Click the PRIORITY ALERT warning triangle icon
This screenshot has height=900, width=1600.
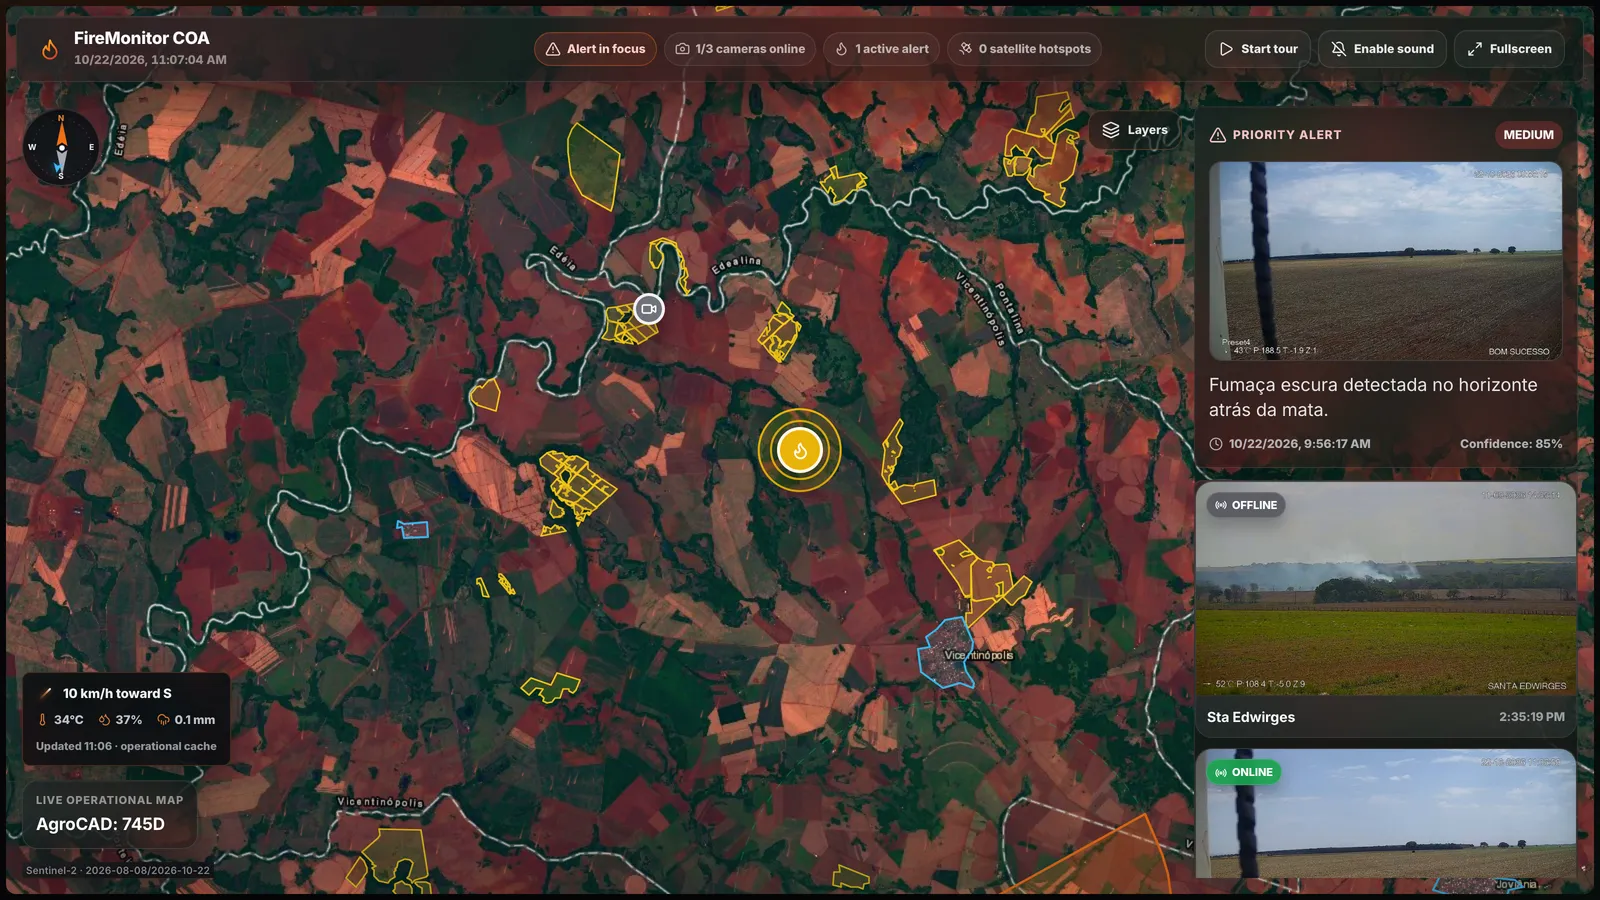(x=1217, y=135)
